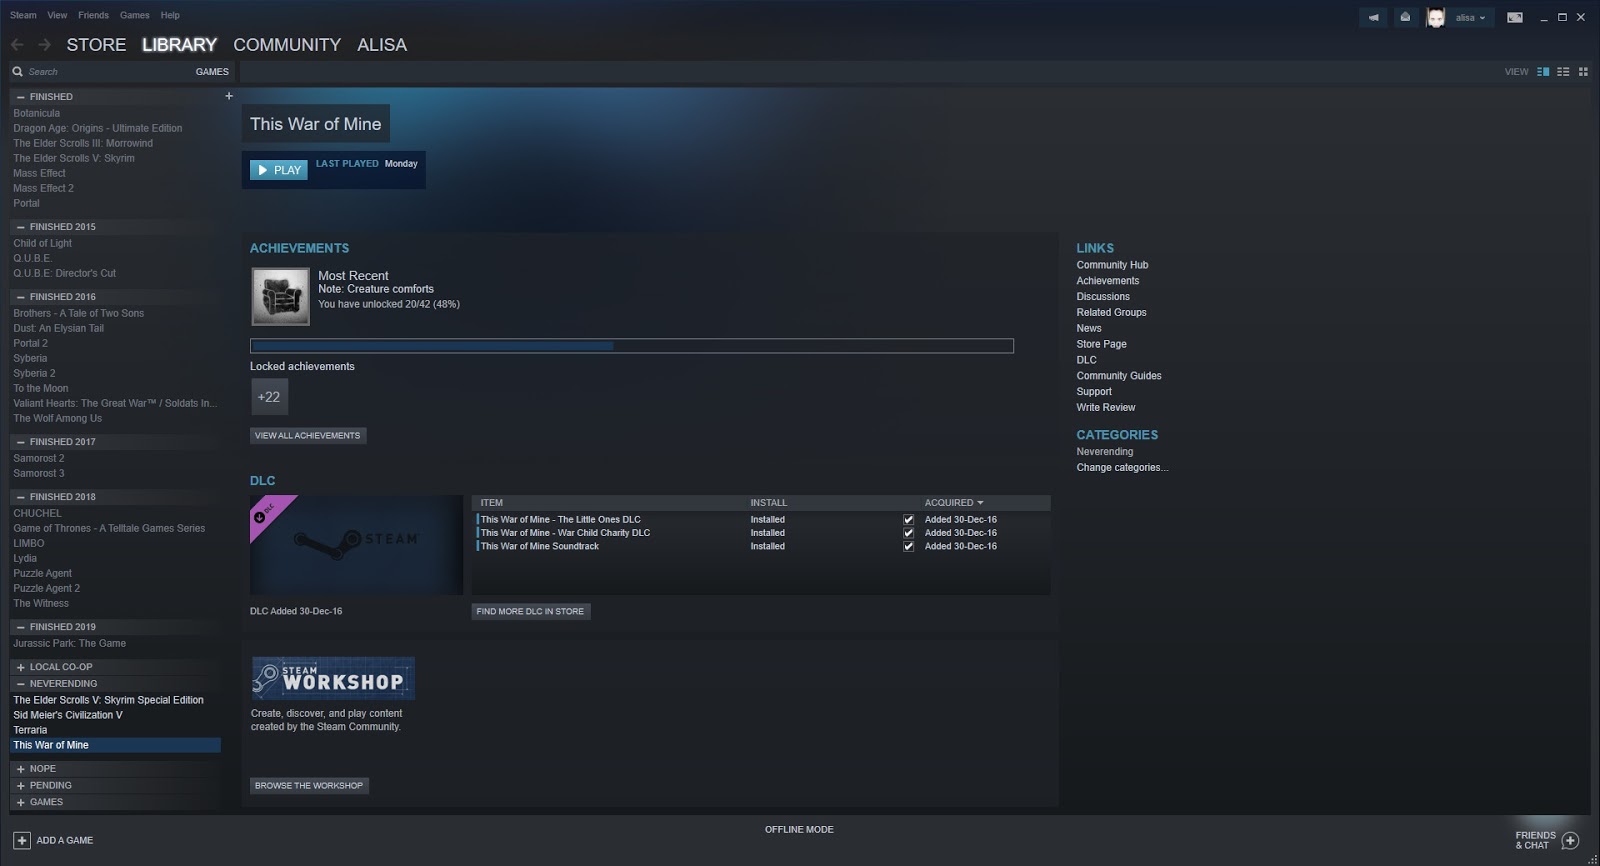Switch to detail view layout icon
Viewport: 1600px width, 866px height.
click(1543, 71)
